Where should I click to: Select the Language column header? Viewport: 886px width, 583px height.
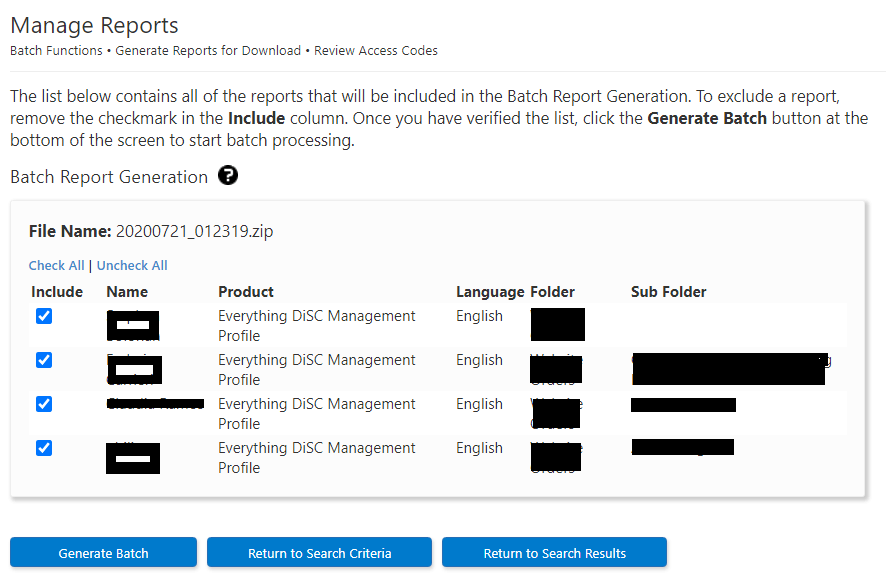pos(490,292)
